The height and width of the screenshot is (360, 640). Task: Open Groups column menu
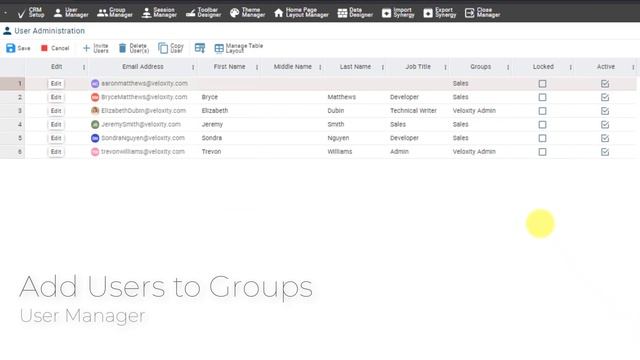(x=508, y=67)
